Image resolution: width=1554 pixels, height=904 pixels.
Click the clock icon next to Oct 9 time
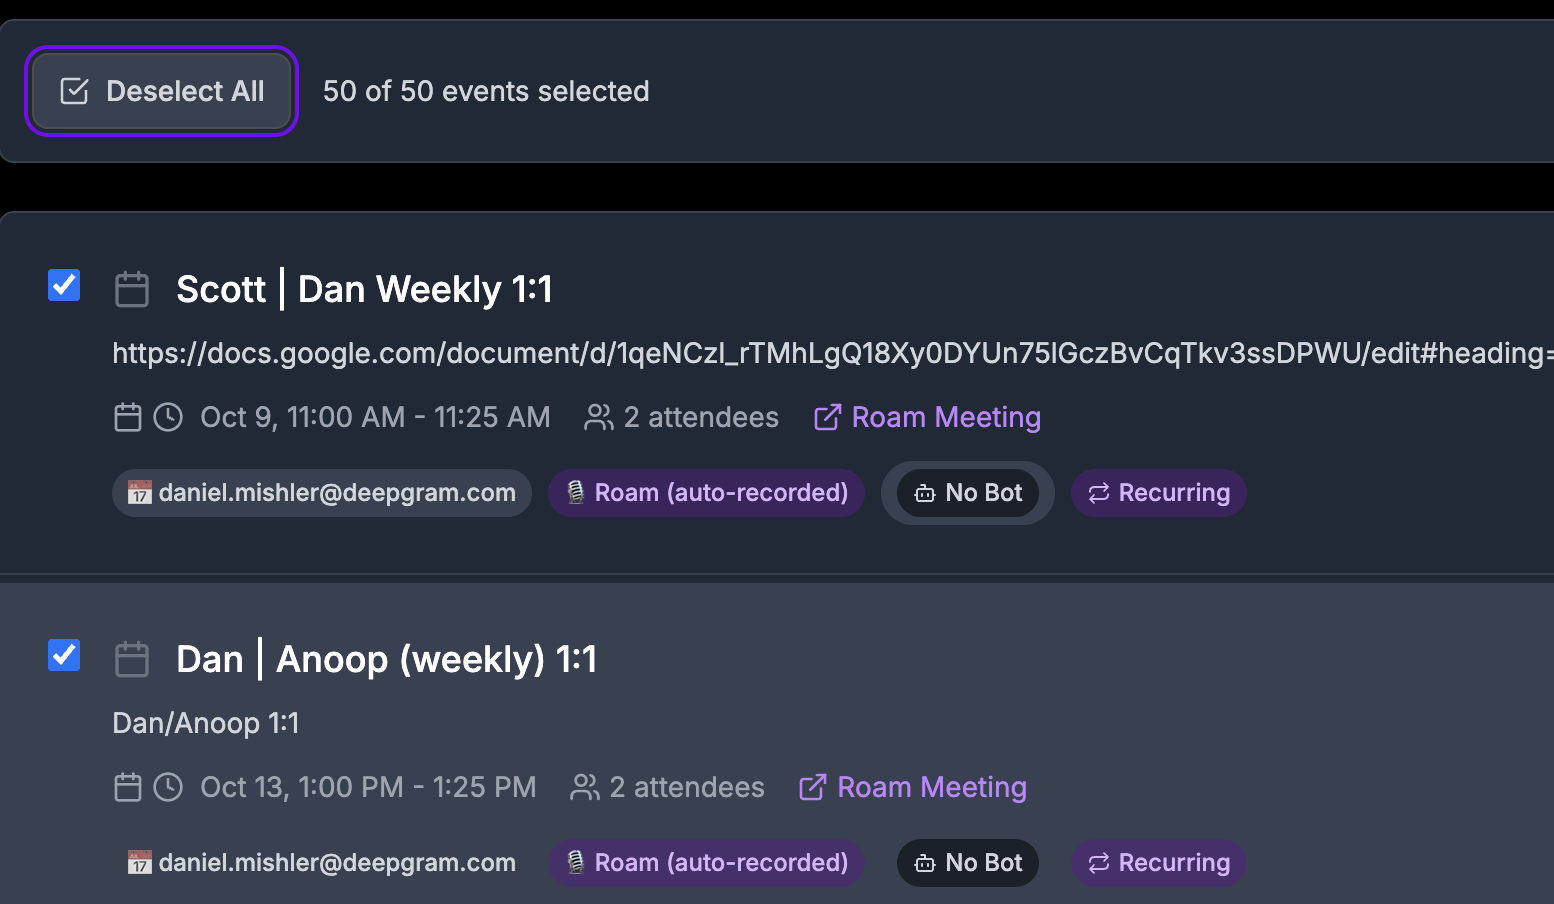click(x=168, y=417)
